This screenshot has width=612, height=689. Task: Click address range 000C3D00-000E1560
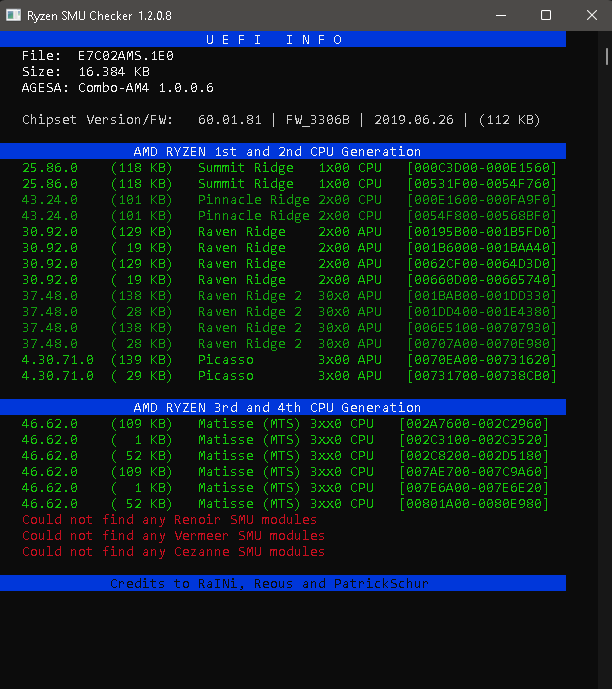click(482, 168)
